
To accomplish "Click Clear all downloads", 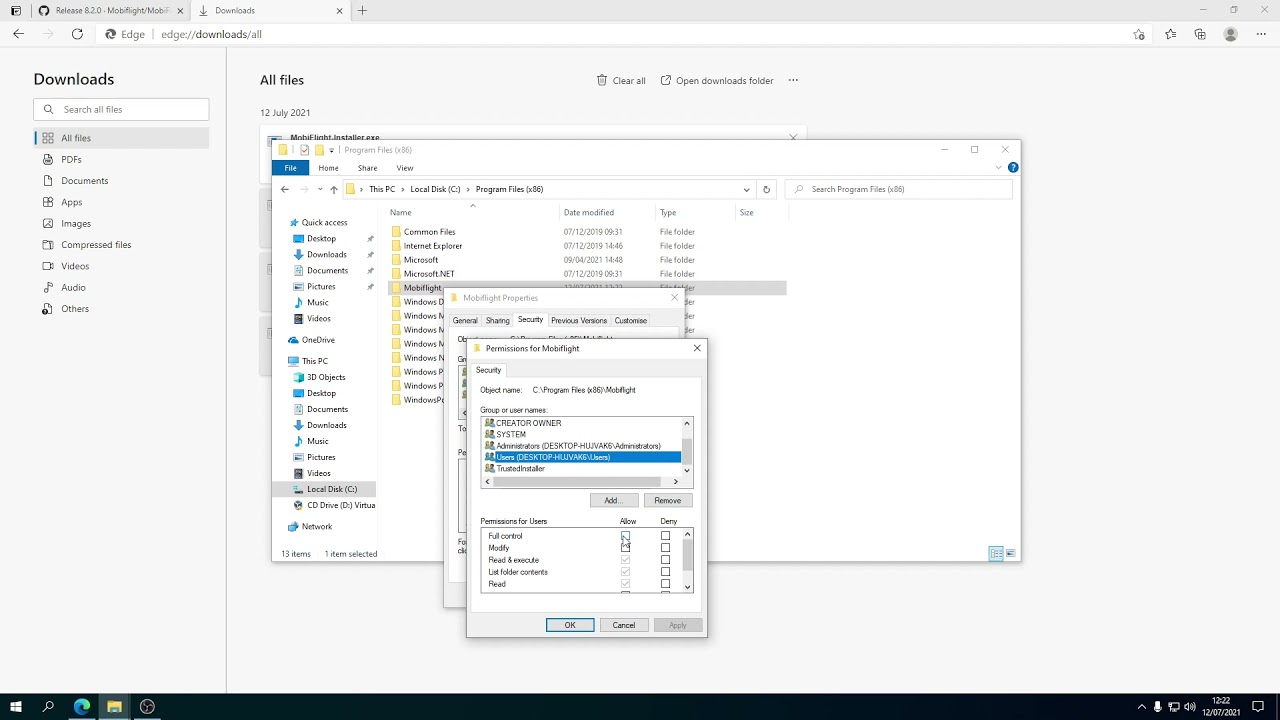I will (621, 80).
